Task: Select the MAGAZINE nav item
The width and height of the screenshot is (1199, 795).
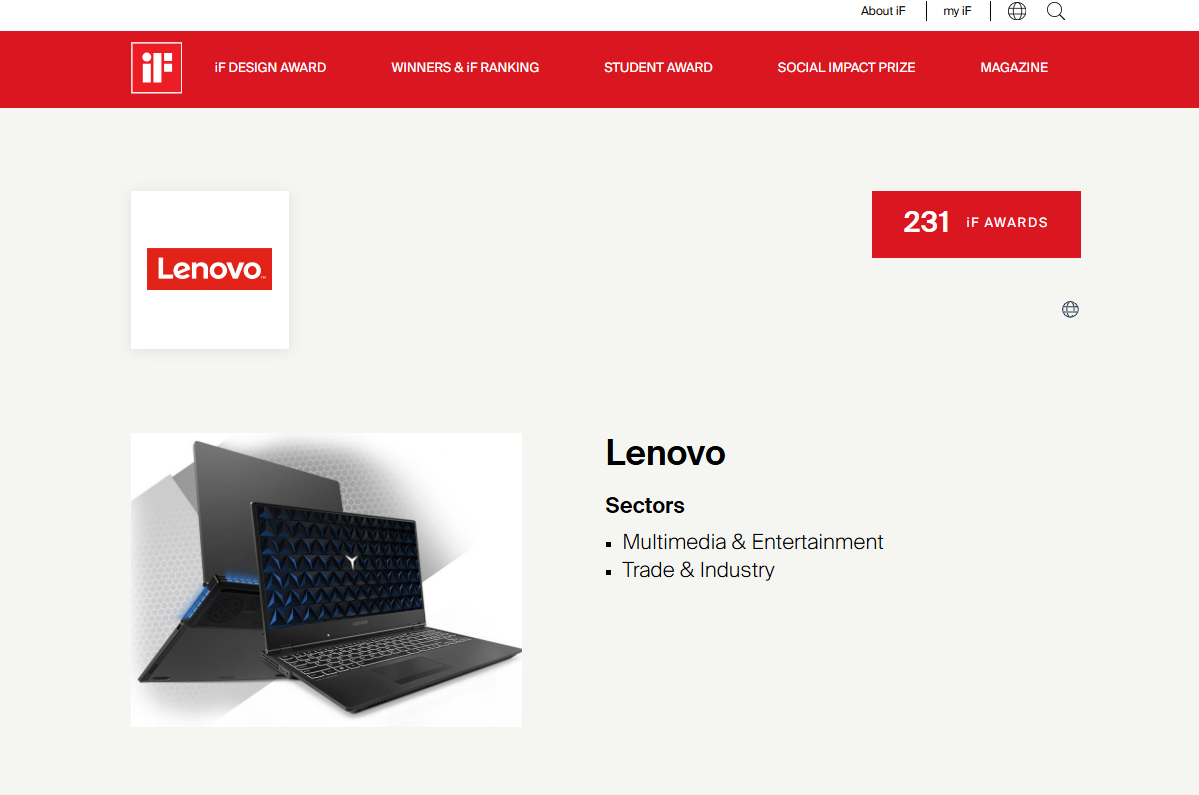Action: coord(1014,67)
